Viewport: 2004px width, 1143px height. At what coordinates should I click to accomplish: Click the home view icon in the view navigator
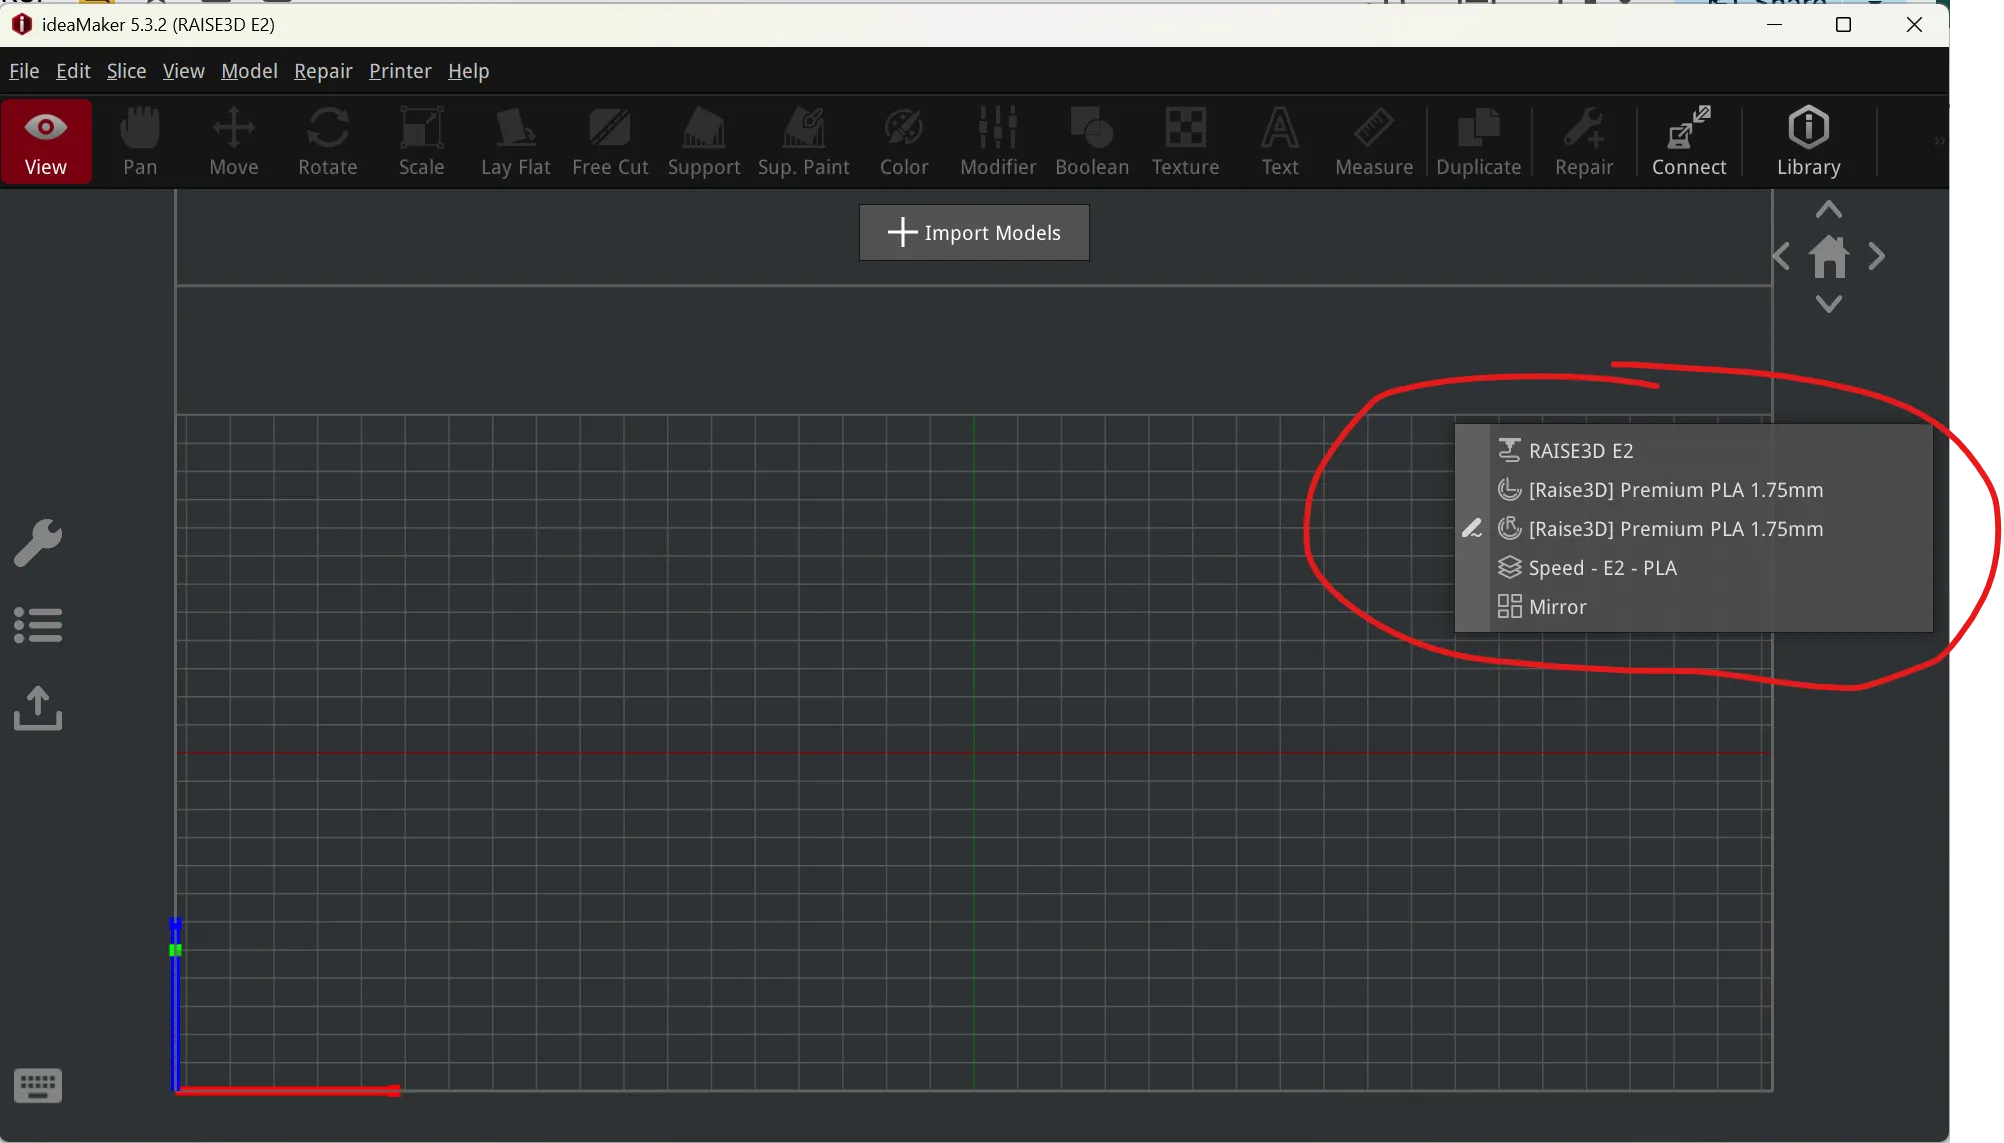point(1829,257)
